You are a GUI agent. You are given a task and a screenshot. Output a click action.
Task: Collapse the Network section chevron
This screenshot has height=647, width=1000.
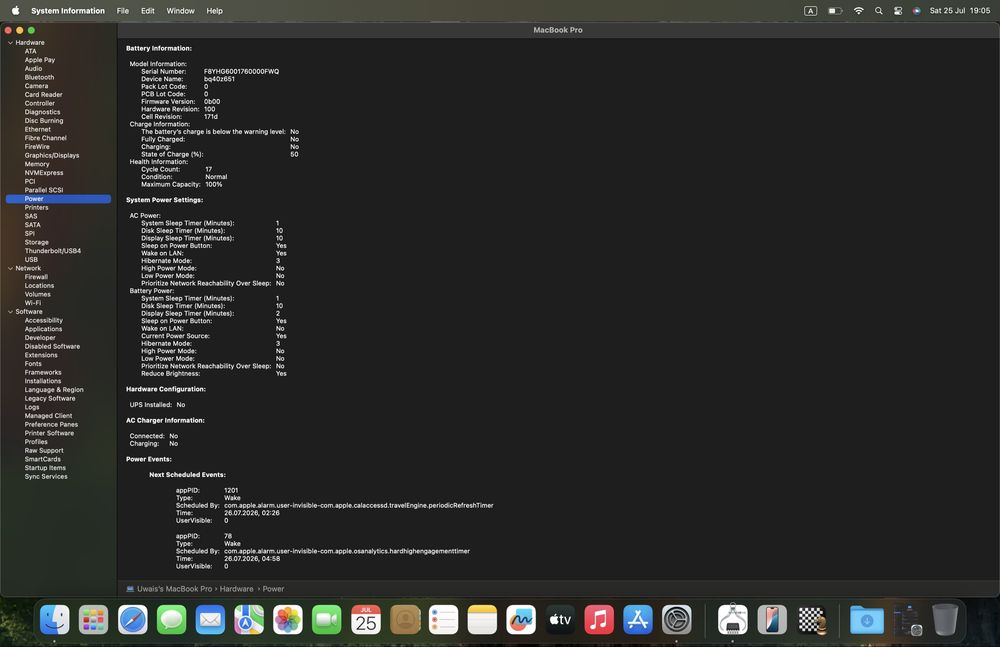click(10, 269)
